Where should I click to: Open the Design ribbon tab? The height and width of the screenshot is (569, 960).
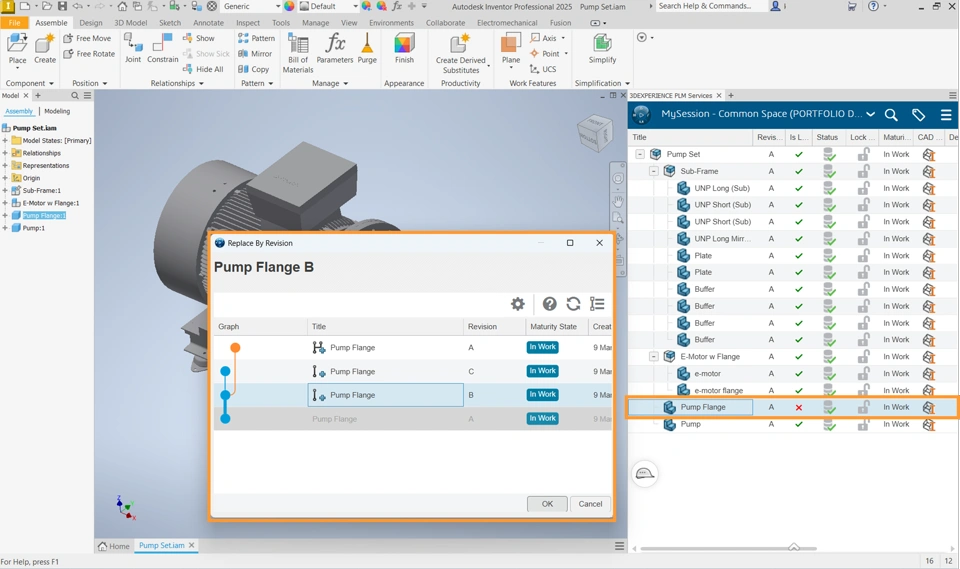[91, 23]
